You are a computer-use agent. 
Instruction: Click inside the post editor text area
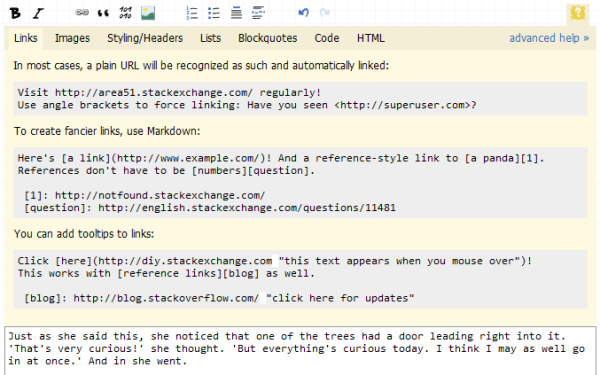[300, 351]
